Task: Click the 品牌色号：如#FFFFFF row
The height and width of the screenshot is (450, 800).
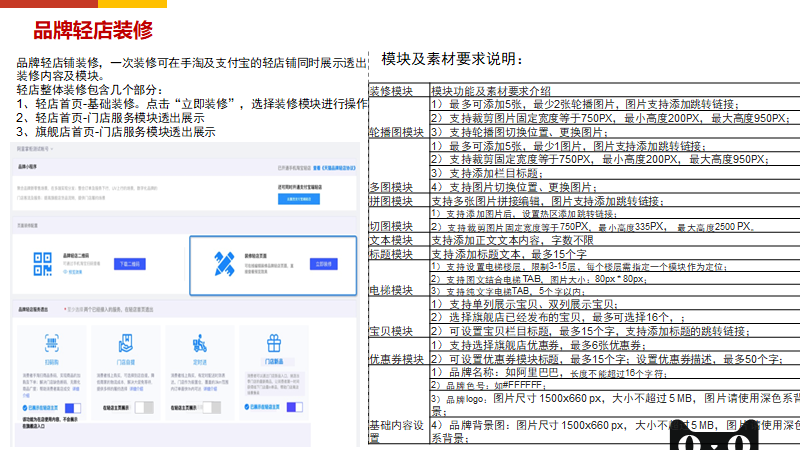Action: pos(615,385)
